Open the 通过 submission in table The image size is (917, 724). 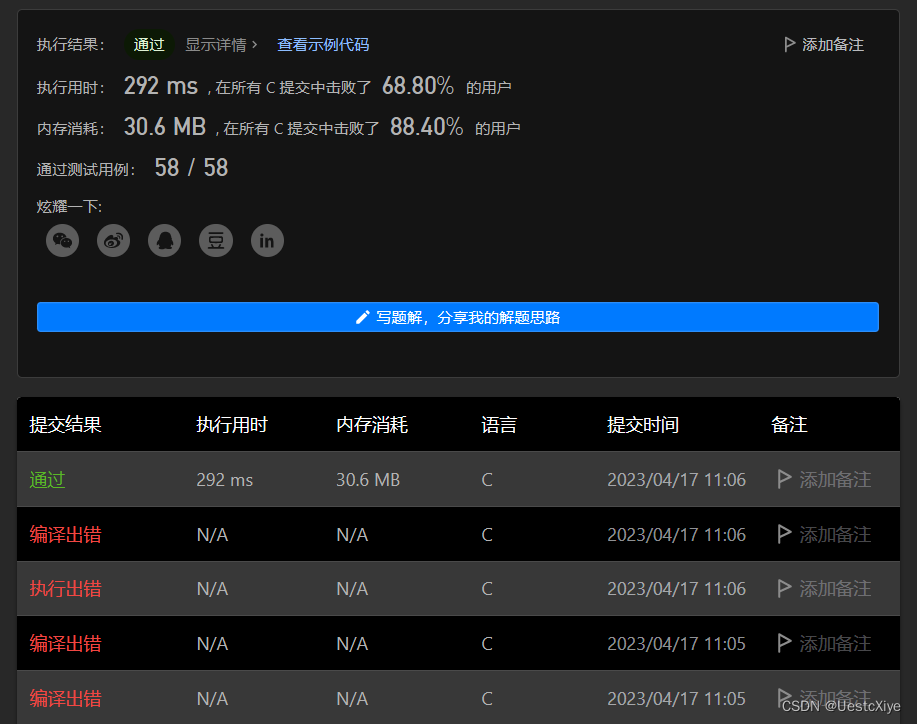click(47, 480)
